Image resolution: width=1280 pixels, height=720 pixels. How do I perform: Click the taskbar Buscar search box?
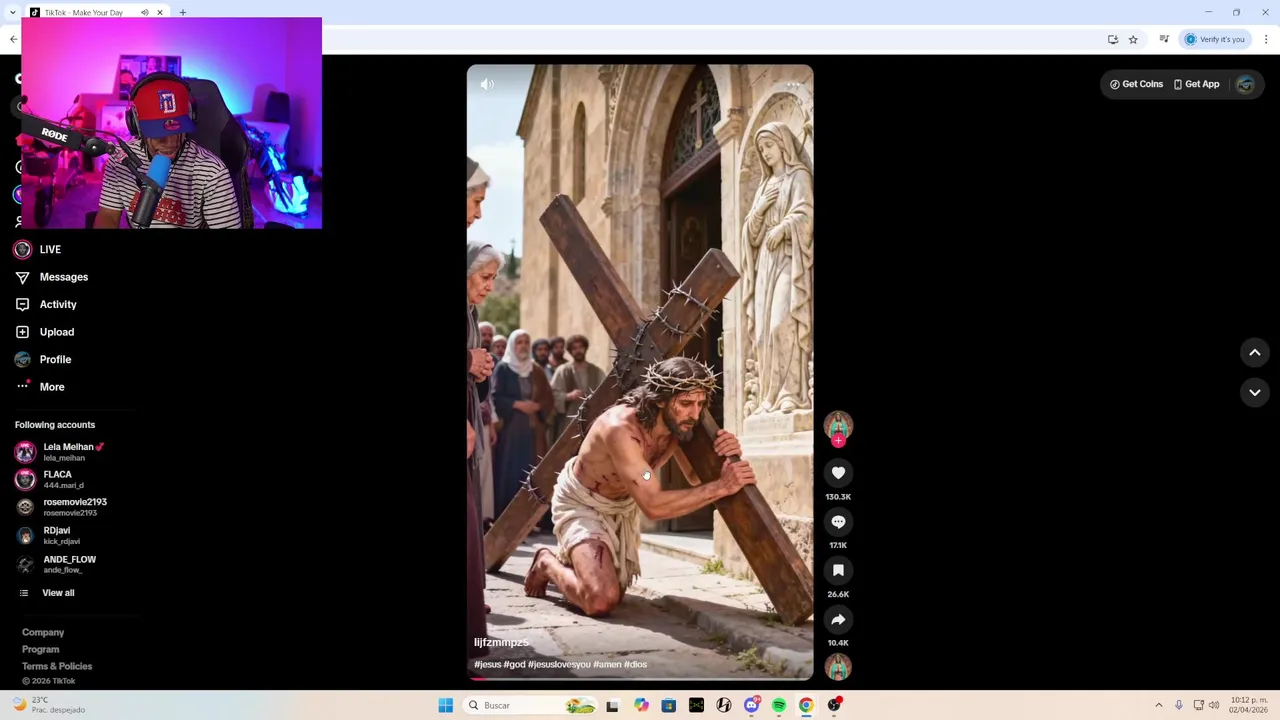point(531,705)
